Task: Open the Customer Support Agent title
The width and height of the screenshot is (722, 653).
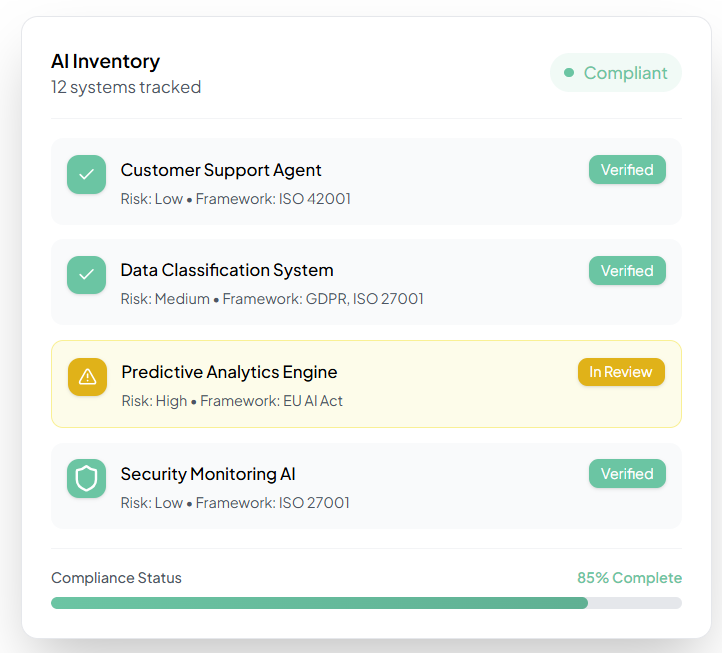Action: click(221, 170)
